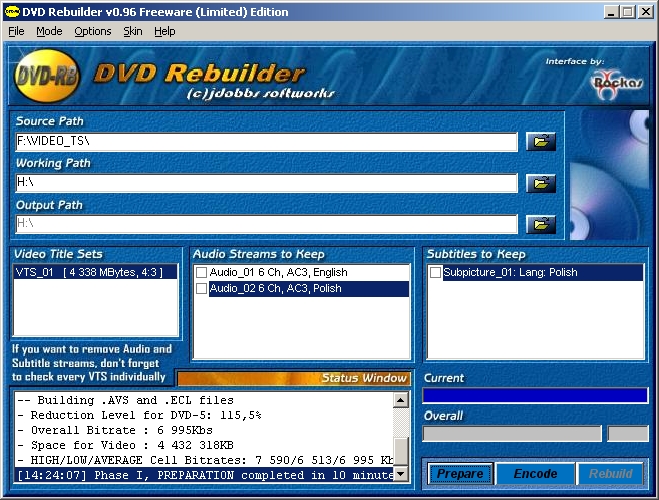Click the Rockas interface logo
The height and width of the screenshot is (500, 659).
click(x=616, y=84)
